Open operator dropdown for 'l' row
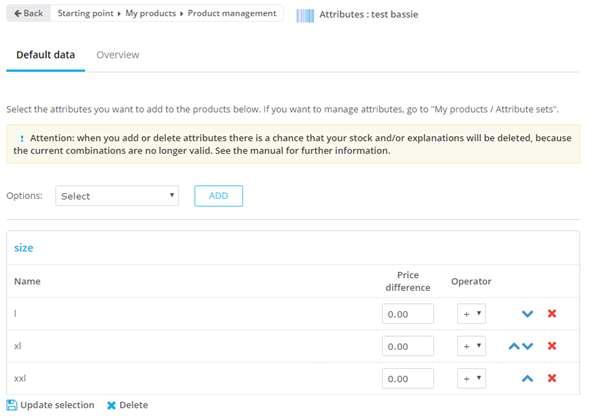The width and height of the screenshot is (604, 418). coord(471,314)
